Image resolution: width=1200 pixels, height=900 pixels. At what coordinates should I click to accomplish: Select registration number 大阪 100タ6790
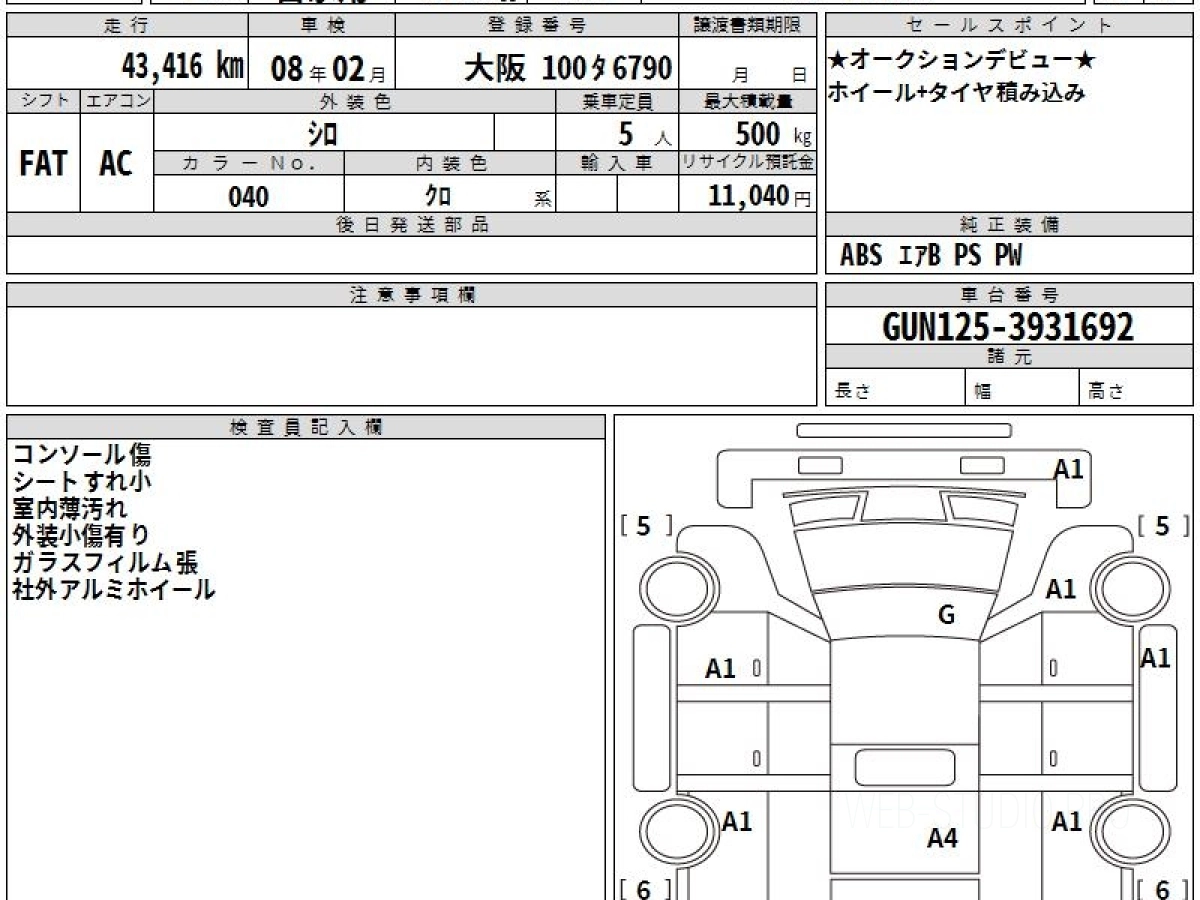(x=568, y=68)
